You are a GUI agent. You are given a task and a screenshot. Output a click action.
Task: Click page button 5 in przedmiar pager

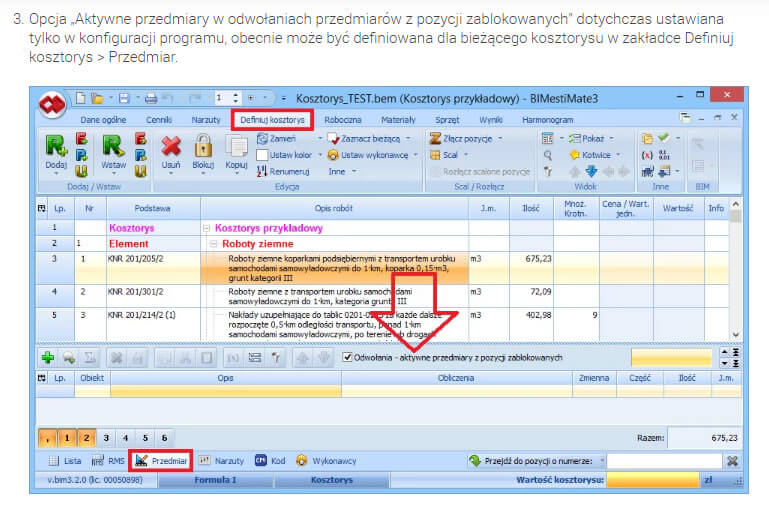click(x=145, y=438)
